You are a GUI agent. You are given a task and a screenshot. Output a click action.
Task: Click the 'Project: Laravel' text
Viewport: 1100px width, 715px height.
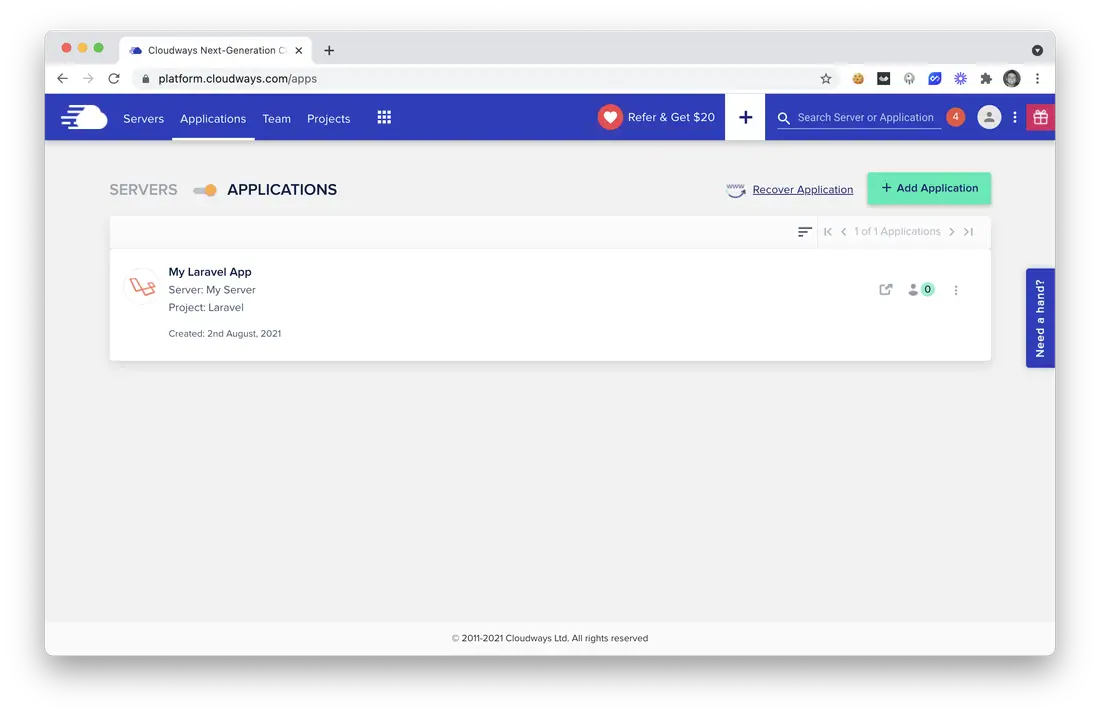click(206, 307)
